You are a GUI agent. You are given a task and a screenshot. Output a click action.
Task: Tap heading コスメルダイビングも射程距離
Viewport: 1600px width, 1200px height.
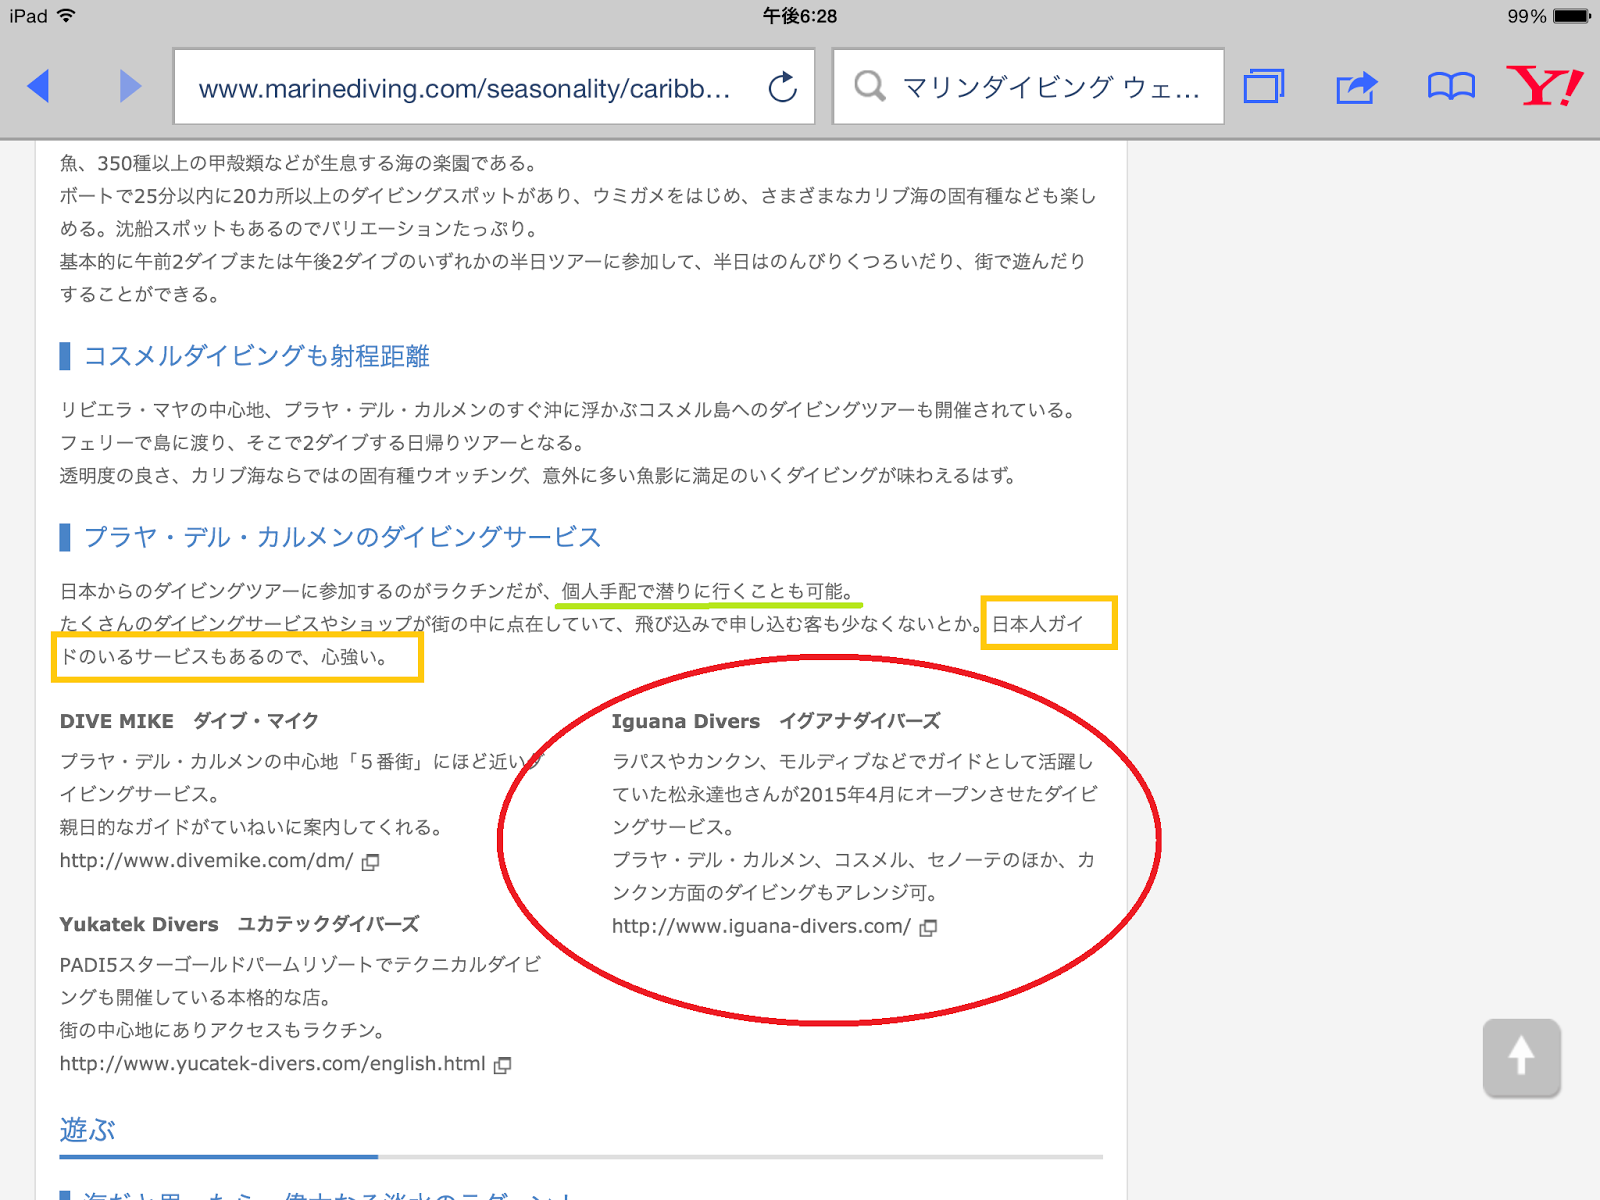256,356
